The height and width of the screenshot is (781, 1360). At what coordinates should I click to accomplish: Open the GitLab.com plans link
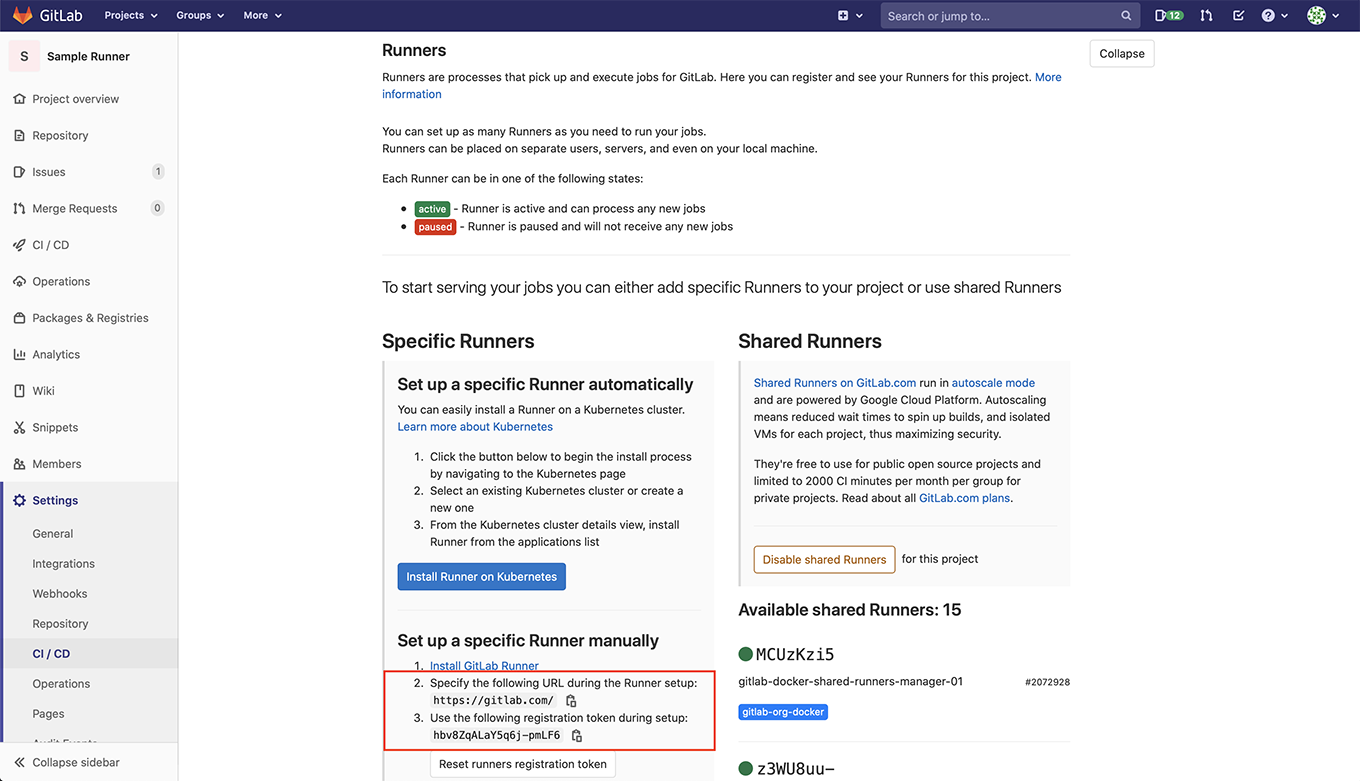tap(965, 498)
